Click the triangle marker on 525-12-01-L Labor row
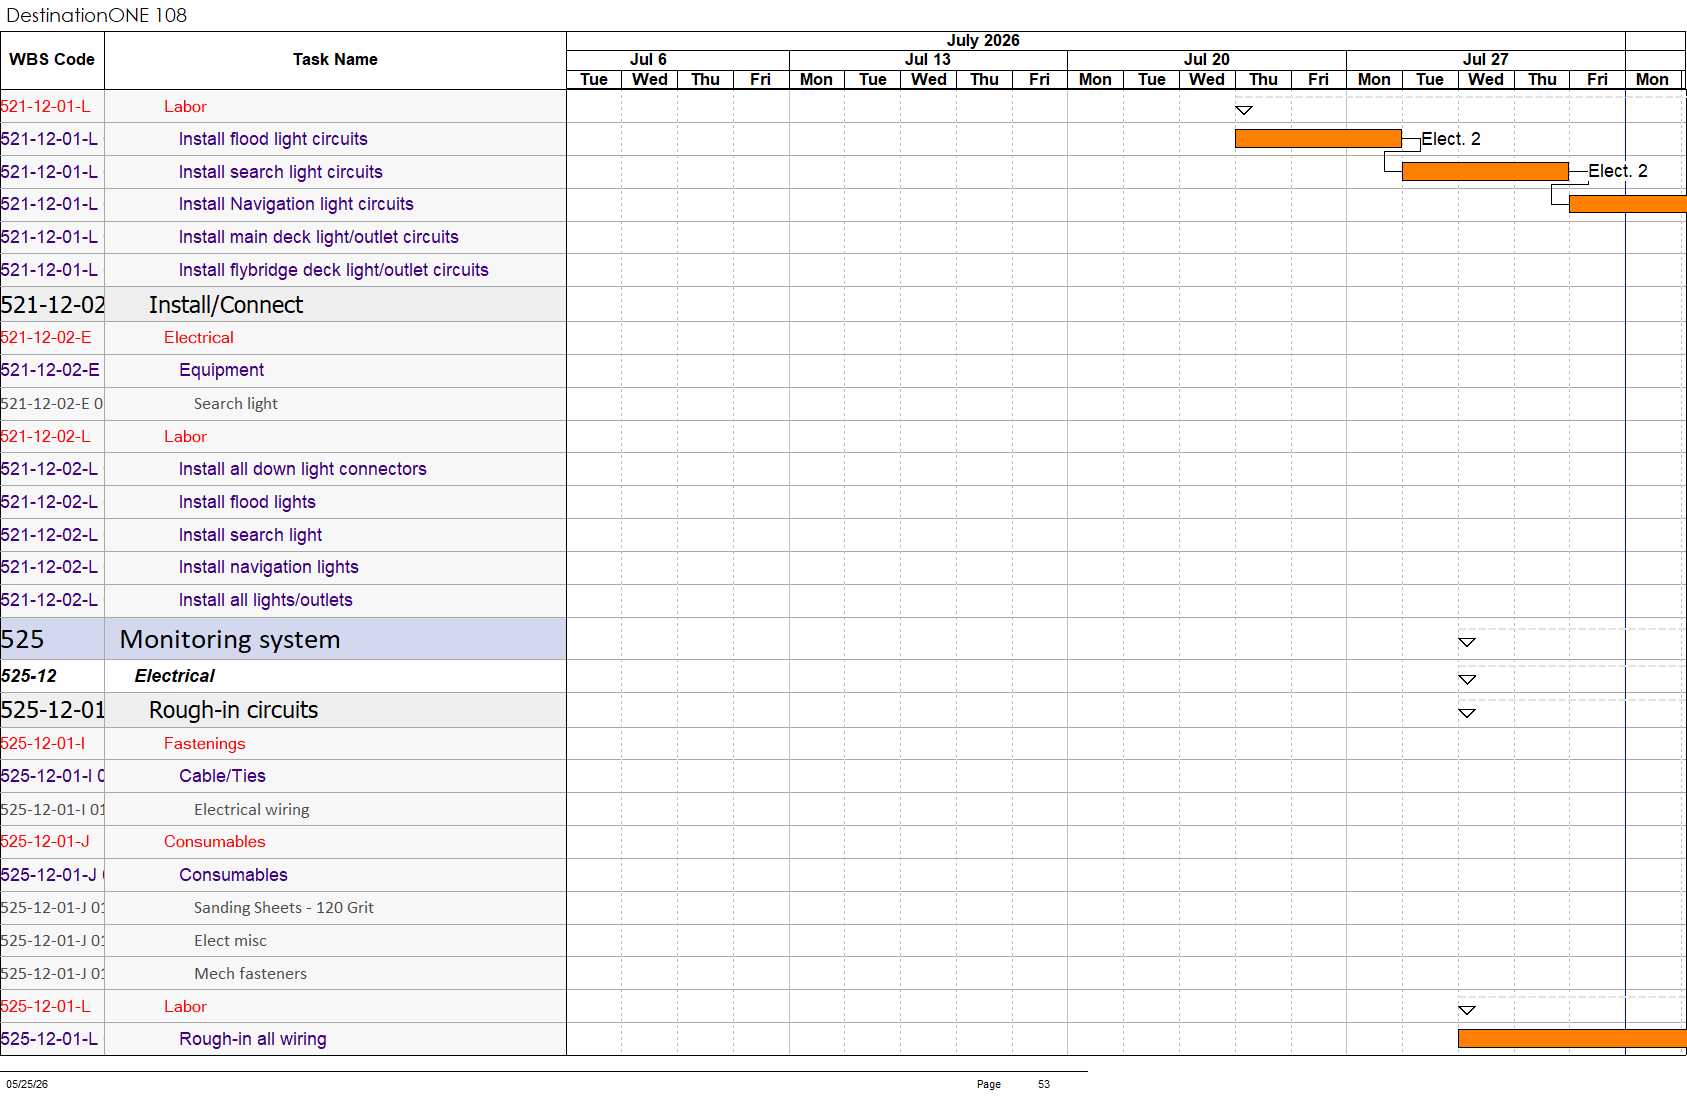Screen dimensions: 1687x1097 click(x=1467, y=1010)
